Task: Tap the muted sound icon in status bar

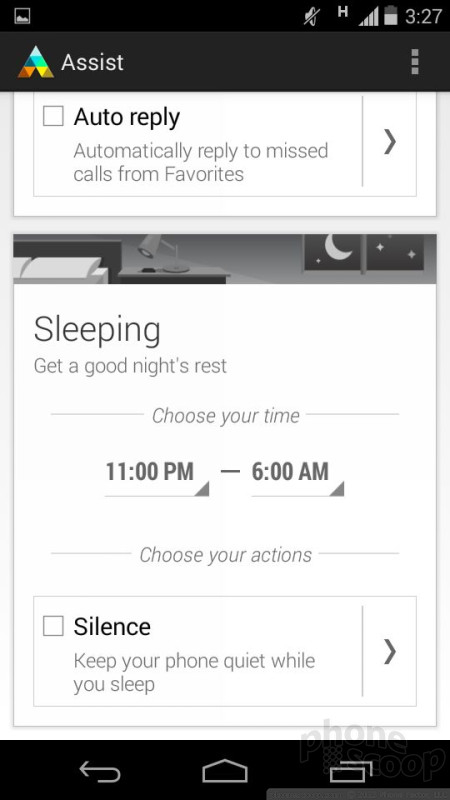Action: [312, 16]
